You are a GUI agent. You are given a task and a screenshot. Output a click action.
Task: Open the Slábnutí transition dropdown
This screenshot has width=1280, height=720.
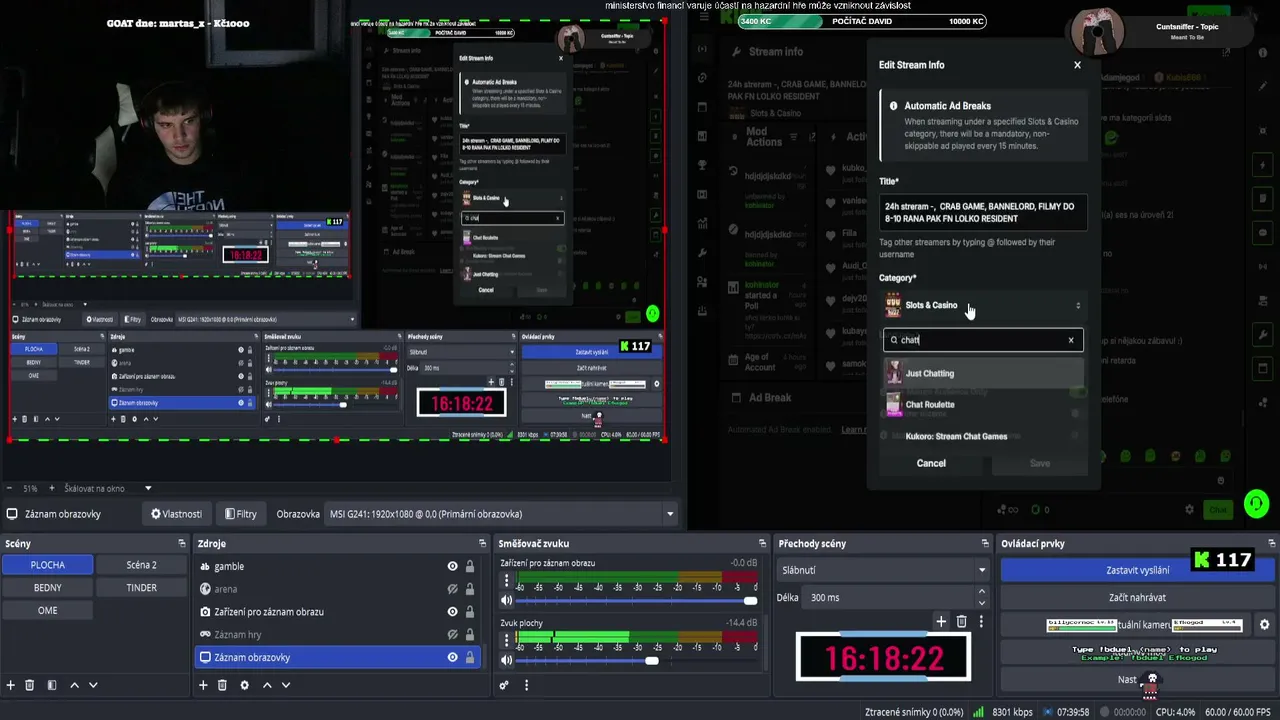[x=883, y=570]
